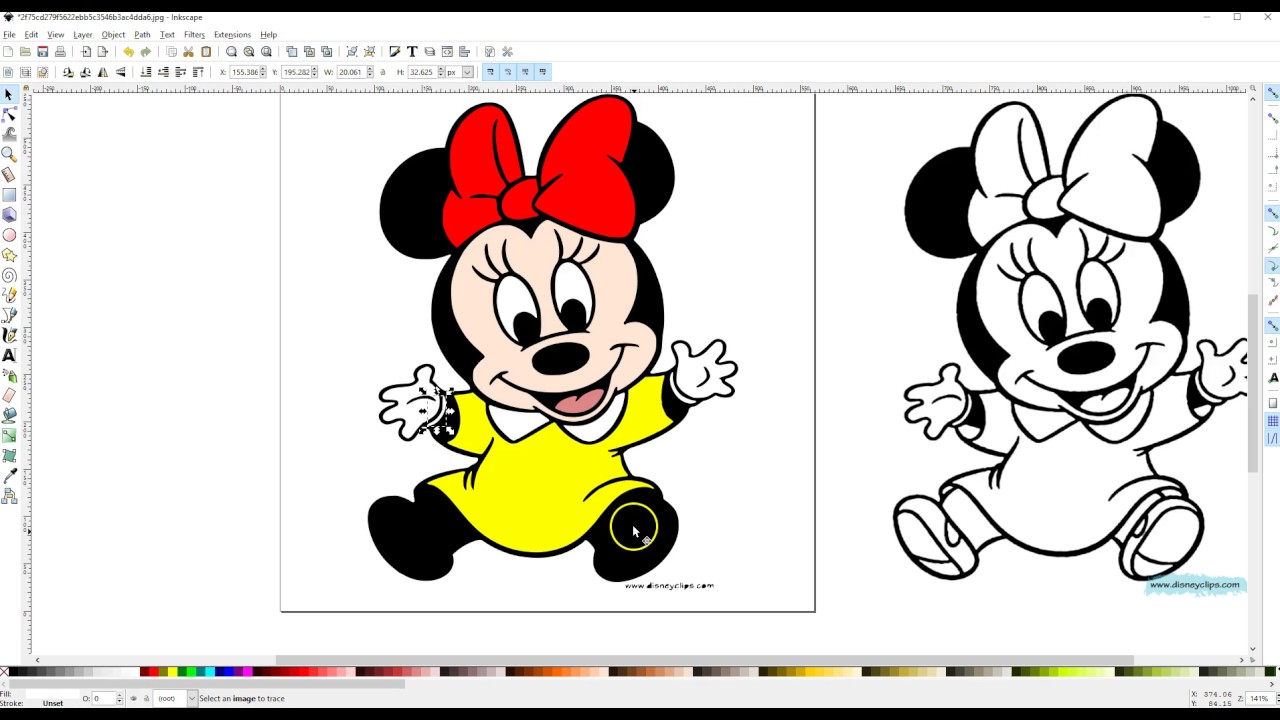Select the Connector diagram tool

pos(9,496)
